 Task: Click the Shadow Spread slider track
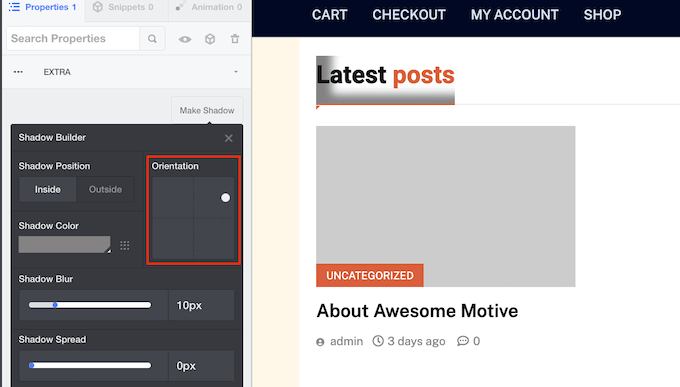[x=90, y=365]
